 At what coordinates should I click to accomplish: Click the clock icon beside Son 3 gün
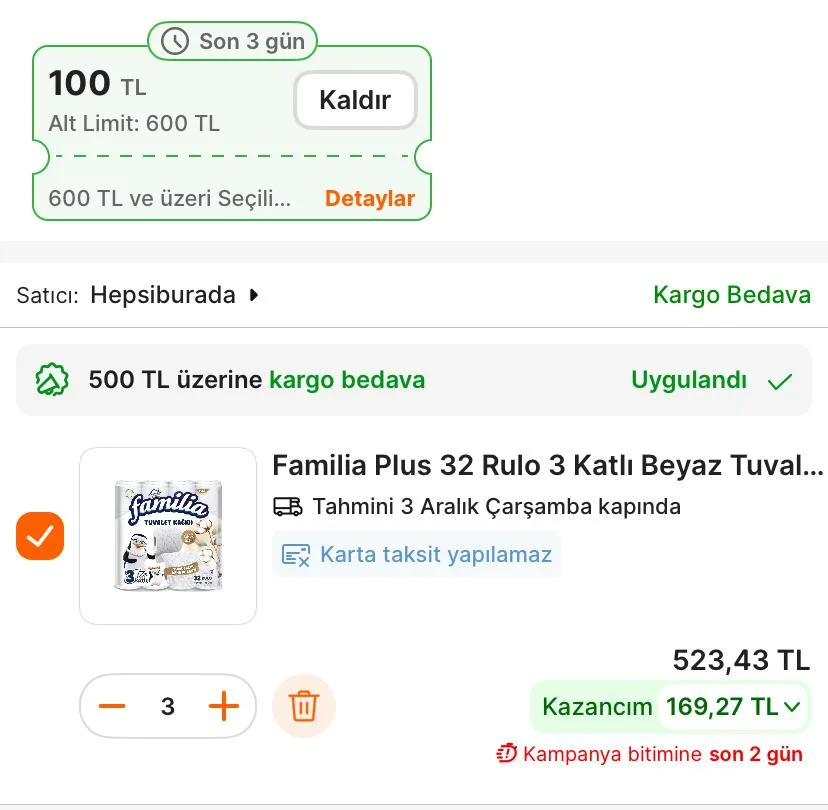(x=175, y=41)
